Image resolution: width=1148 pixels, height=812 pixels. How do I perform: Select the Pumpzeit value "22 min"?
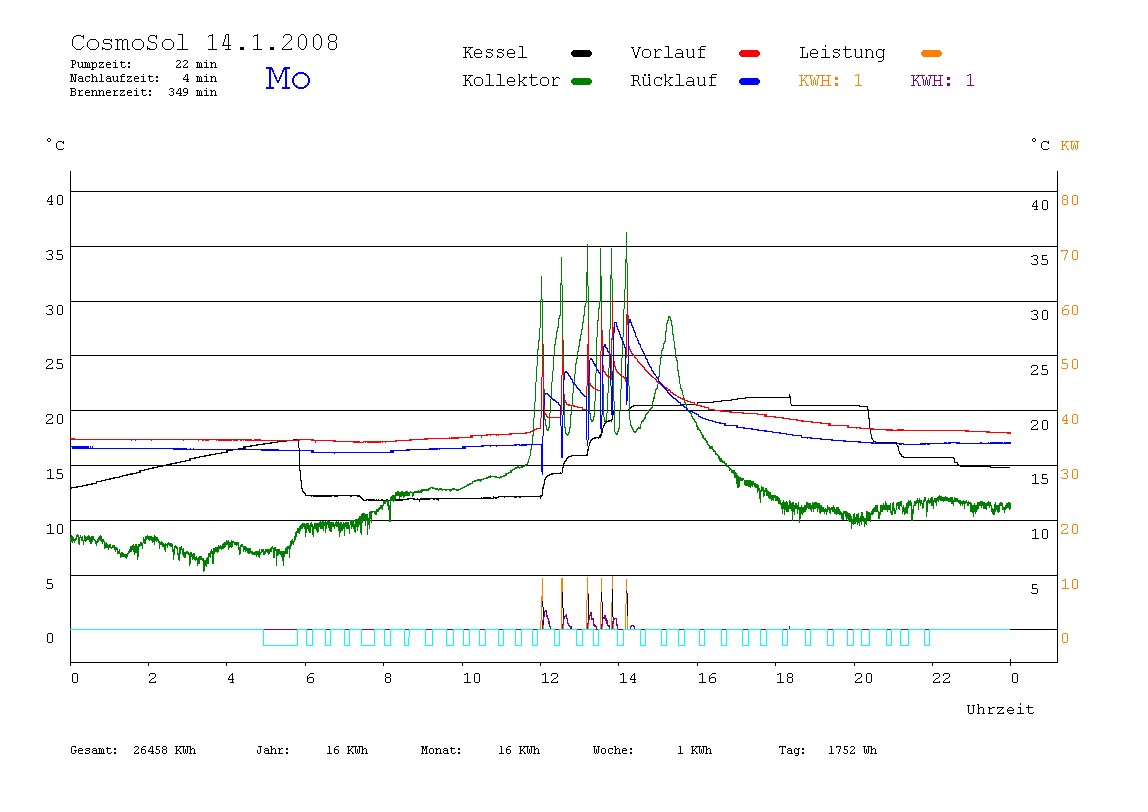click(x=196, y=64)
